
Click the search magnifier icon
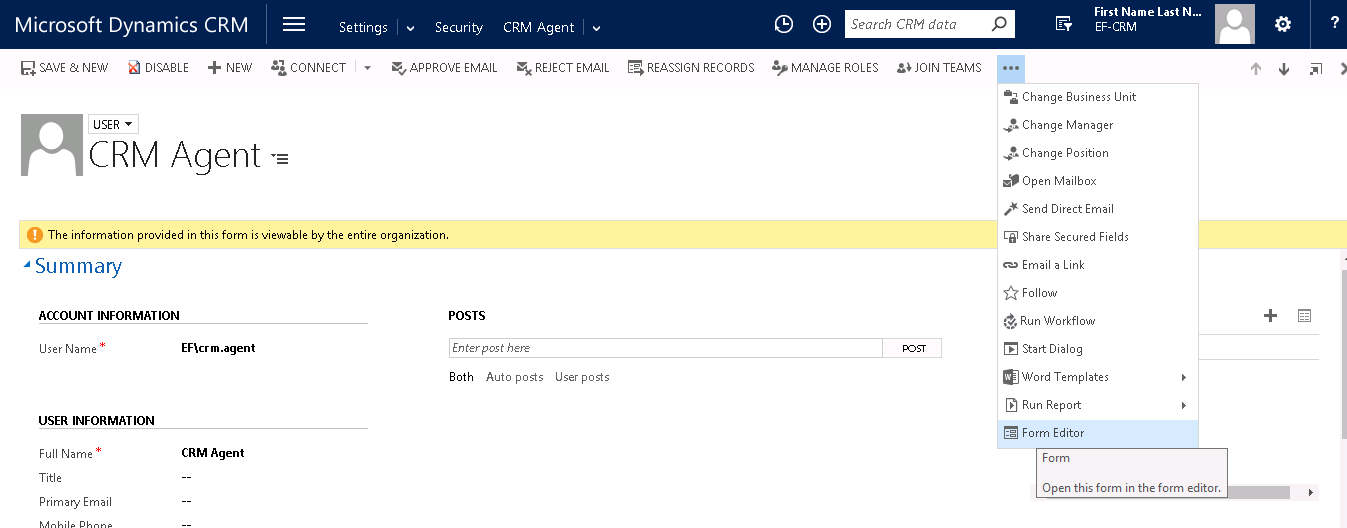(x=998, y=24)
